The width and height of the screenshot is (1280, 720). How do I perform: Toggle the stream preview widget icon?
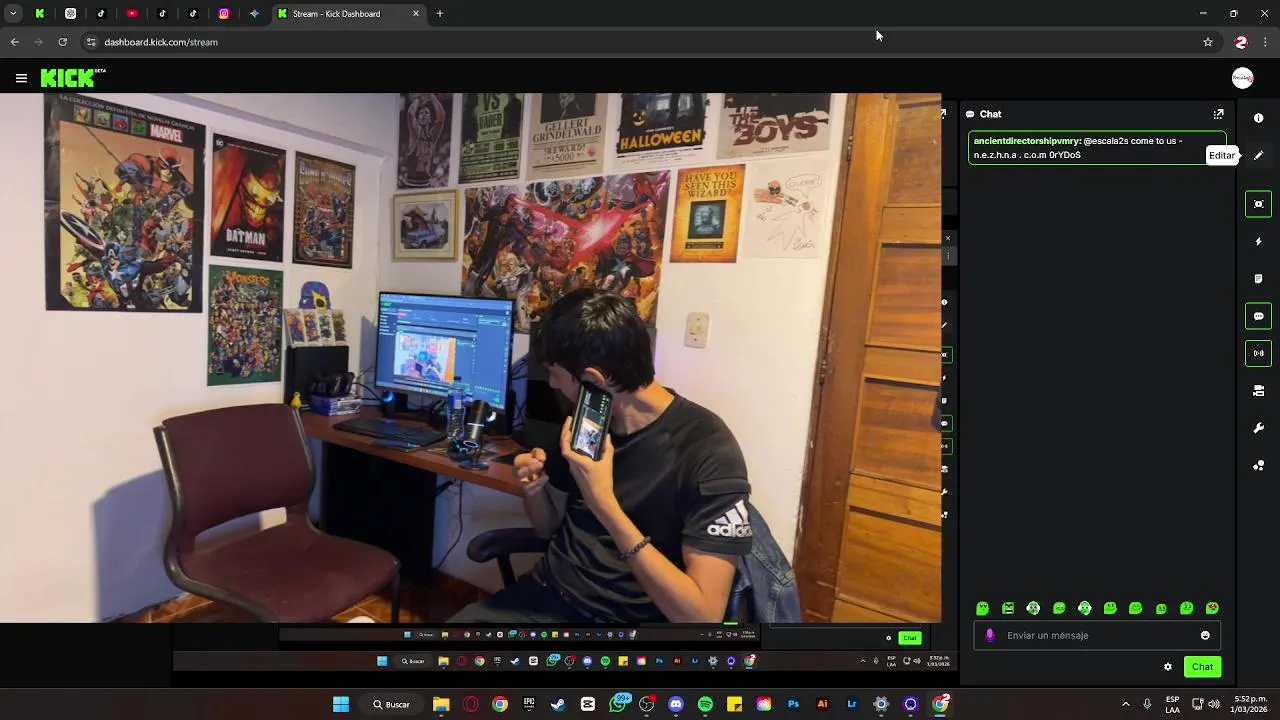[x=1258, y=204]
